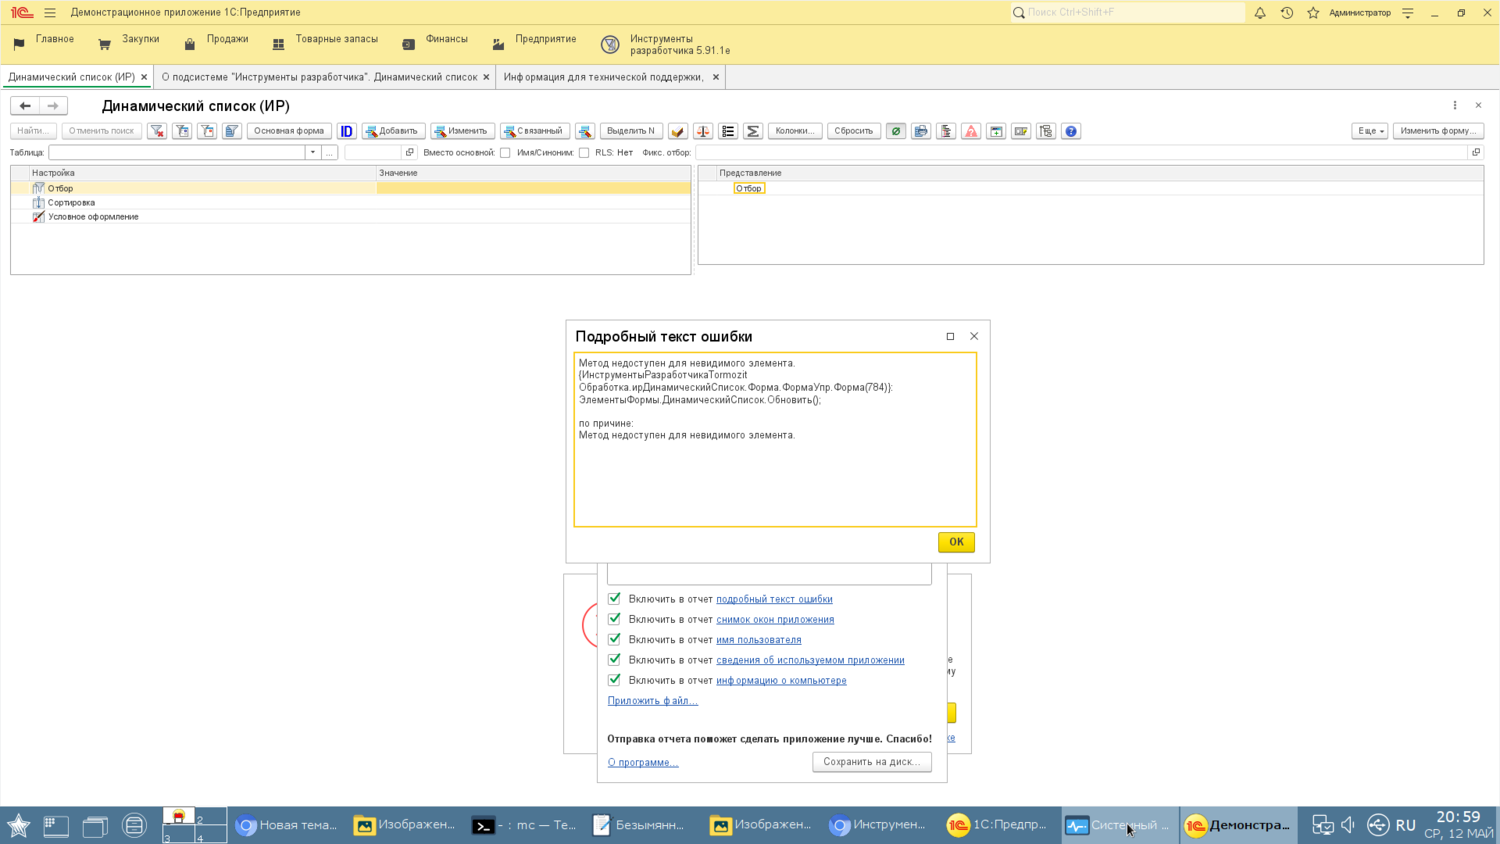Open the Таблица field dropdown arrow

click(312, 153)
